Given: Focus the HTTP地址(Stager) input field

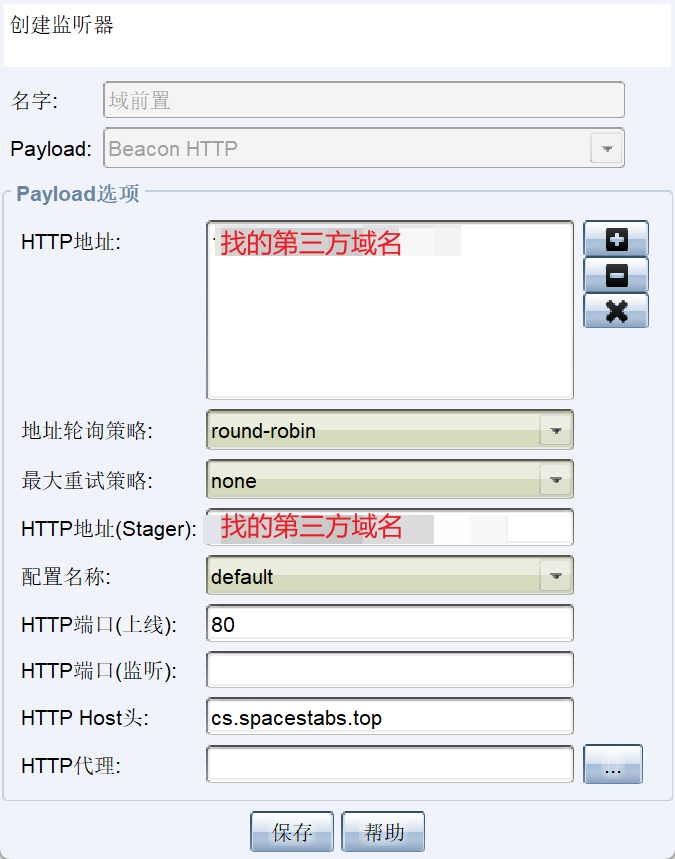Looking at the screenshot, I should tap(389, 528).
